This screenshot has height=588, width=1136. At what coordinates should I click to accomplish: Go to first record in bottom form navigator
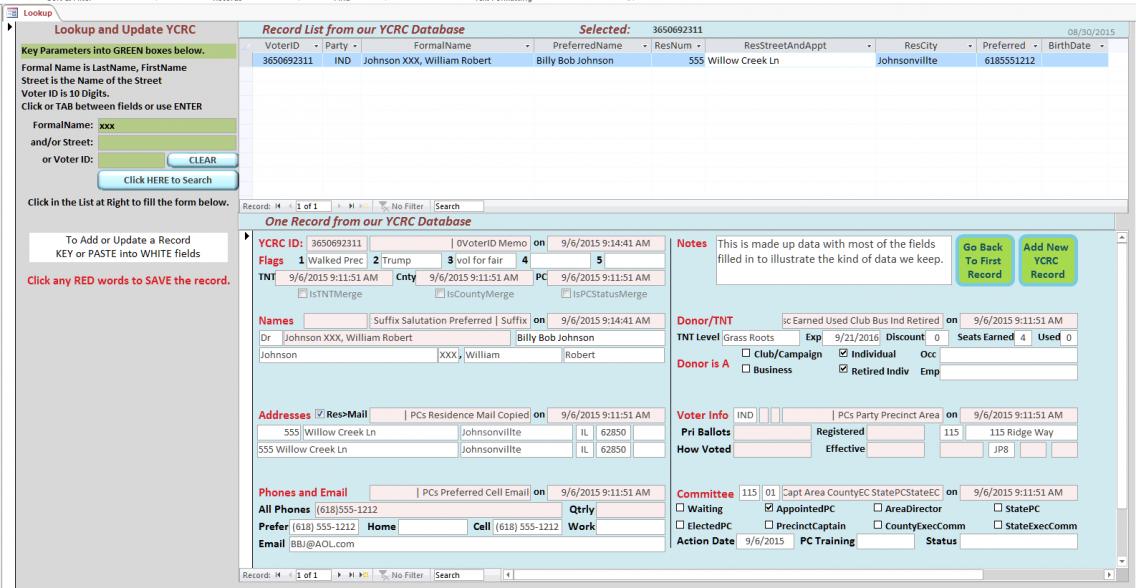tap(279, 575)
